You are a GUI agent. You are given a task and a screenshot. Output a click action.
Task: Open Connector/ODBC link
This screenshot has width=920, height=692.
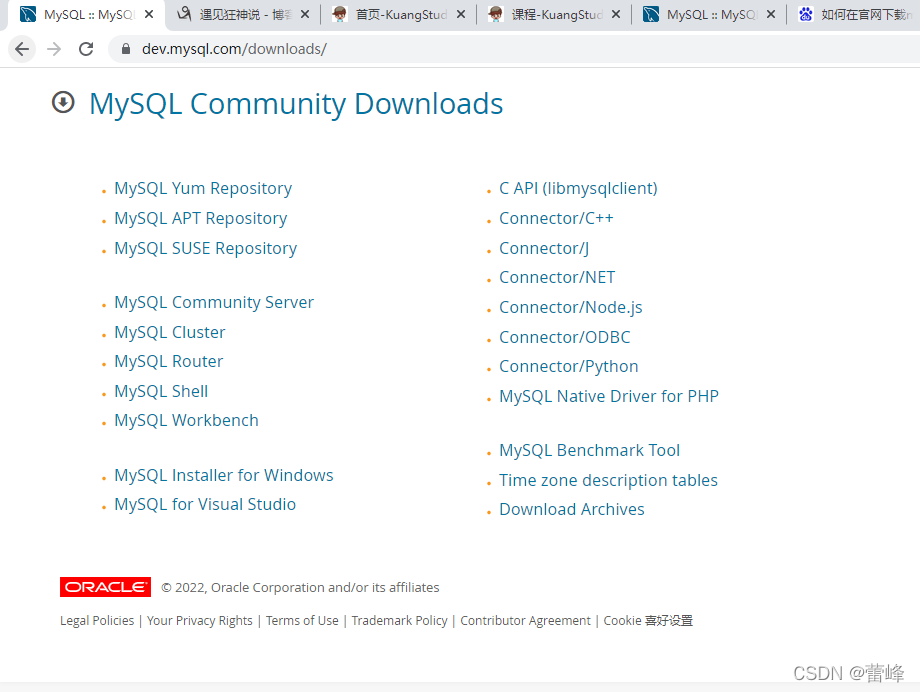tap(565, 337)
